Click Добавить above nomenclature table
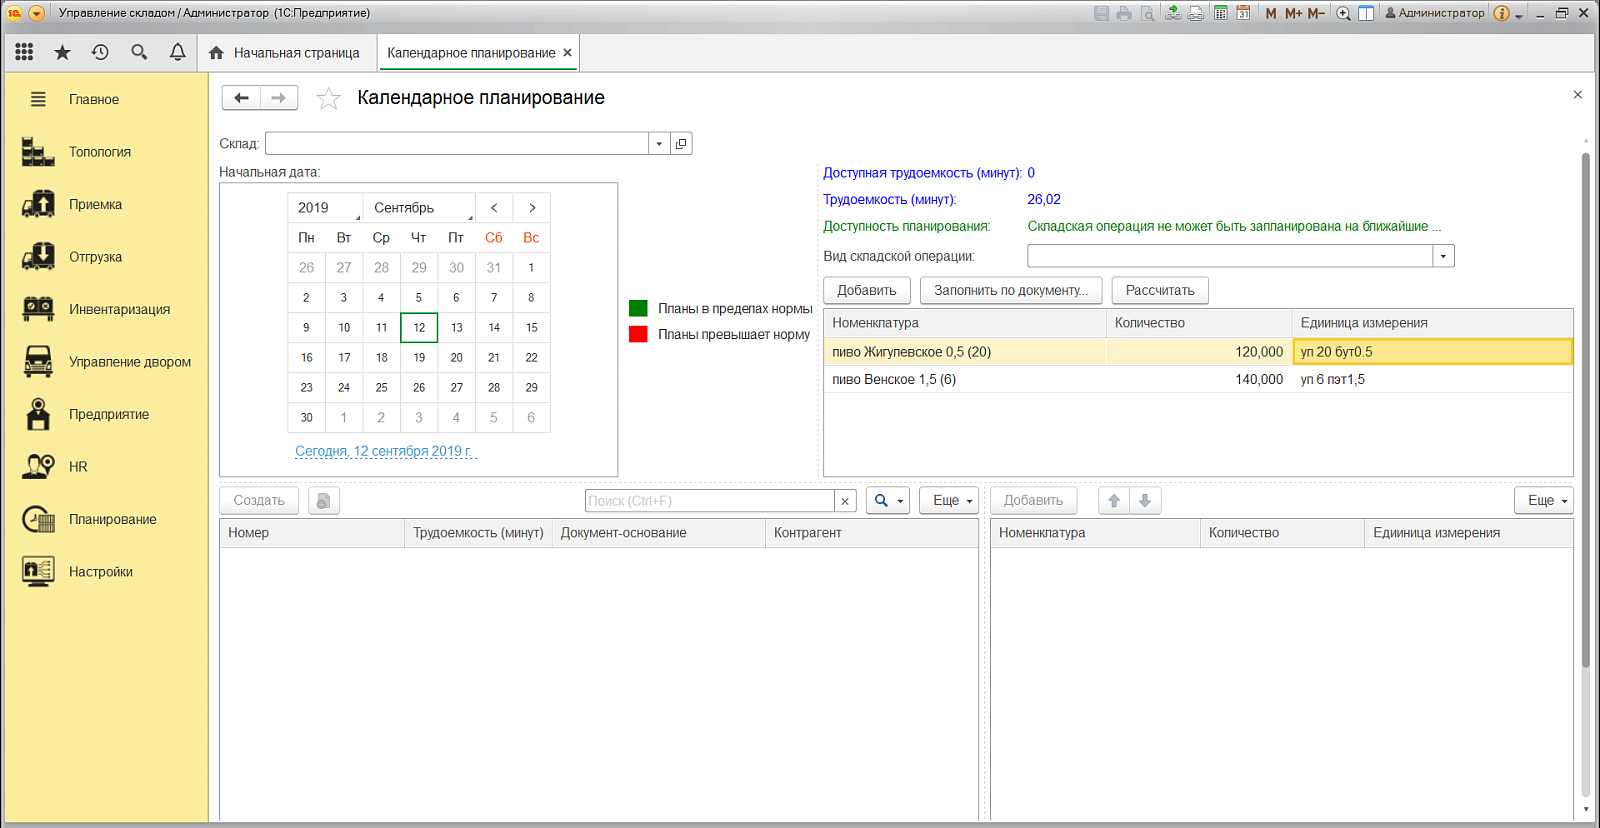This screenshot has height=828, width=1600. (x=867, y=290)
